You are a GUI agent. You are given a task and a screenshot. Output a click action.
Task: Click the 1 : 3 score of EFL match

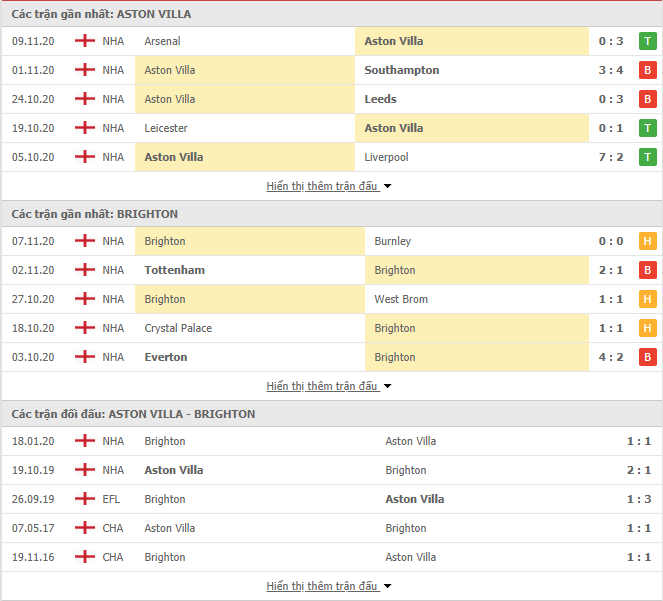point(638,499)
